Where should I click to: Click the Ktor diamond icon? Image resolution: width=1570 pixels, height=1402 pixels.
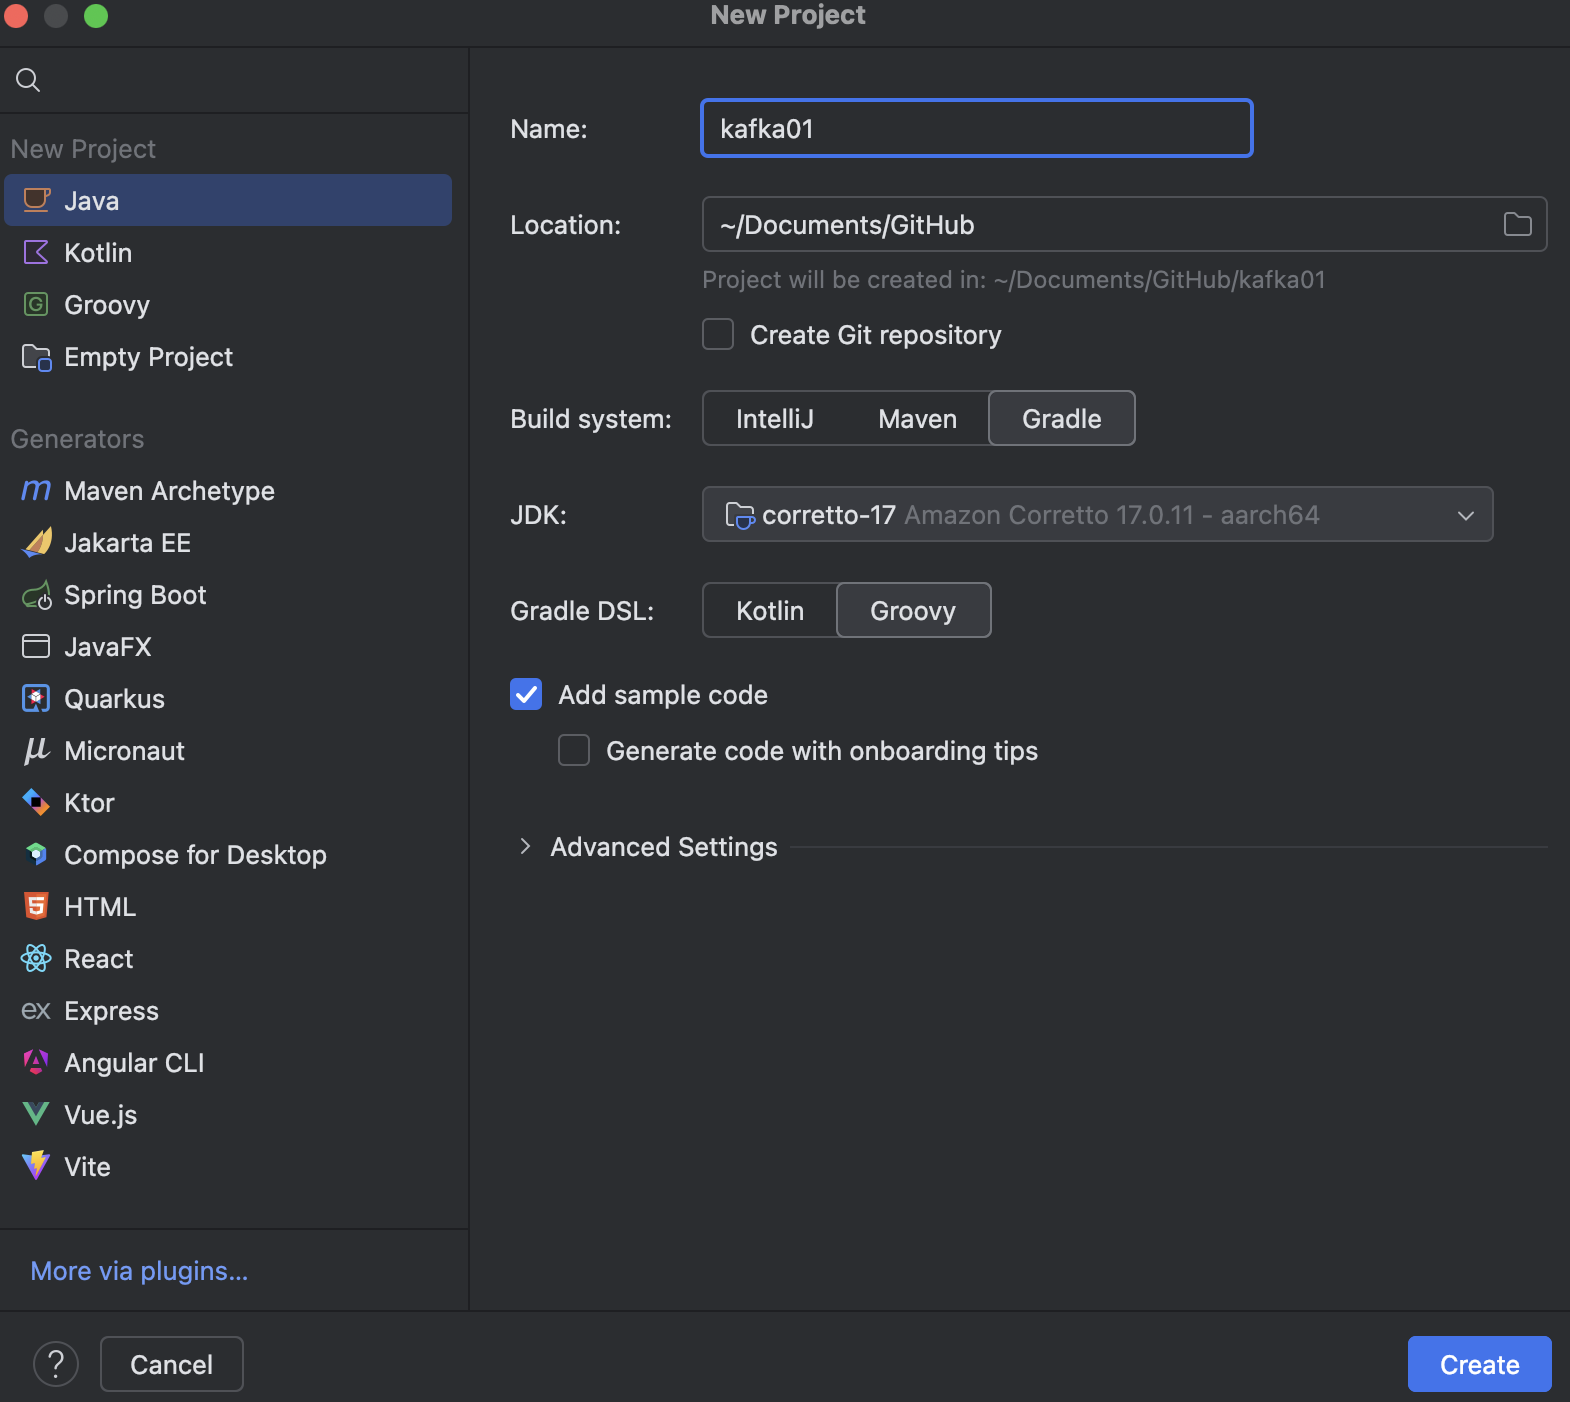point(36,802)
